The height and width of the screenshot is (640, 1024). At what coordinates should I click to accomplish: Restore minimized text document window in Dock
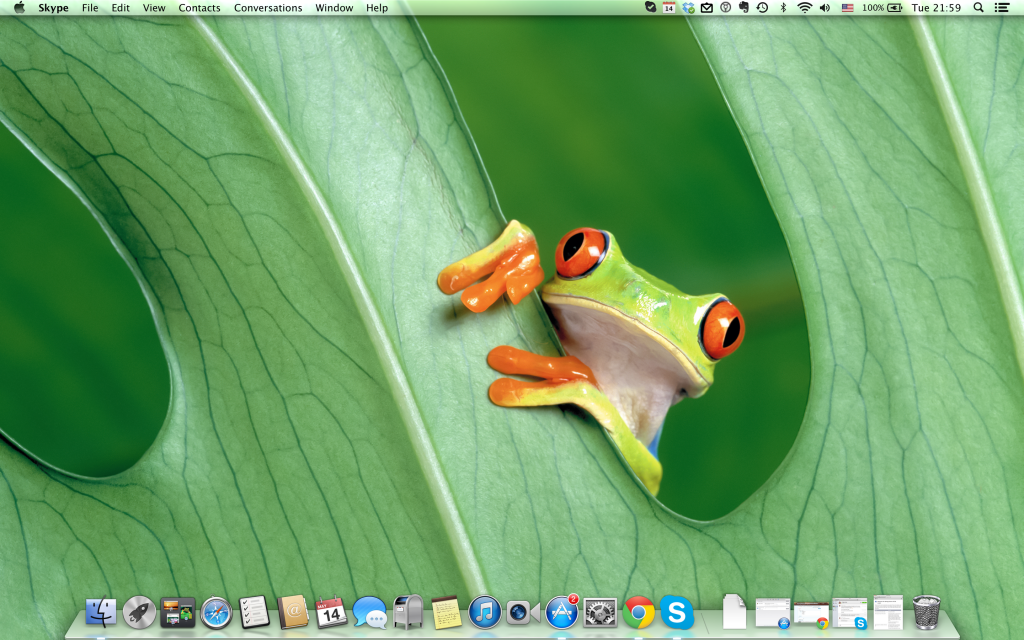click(x=888, y=613)
